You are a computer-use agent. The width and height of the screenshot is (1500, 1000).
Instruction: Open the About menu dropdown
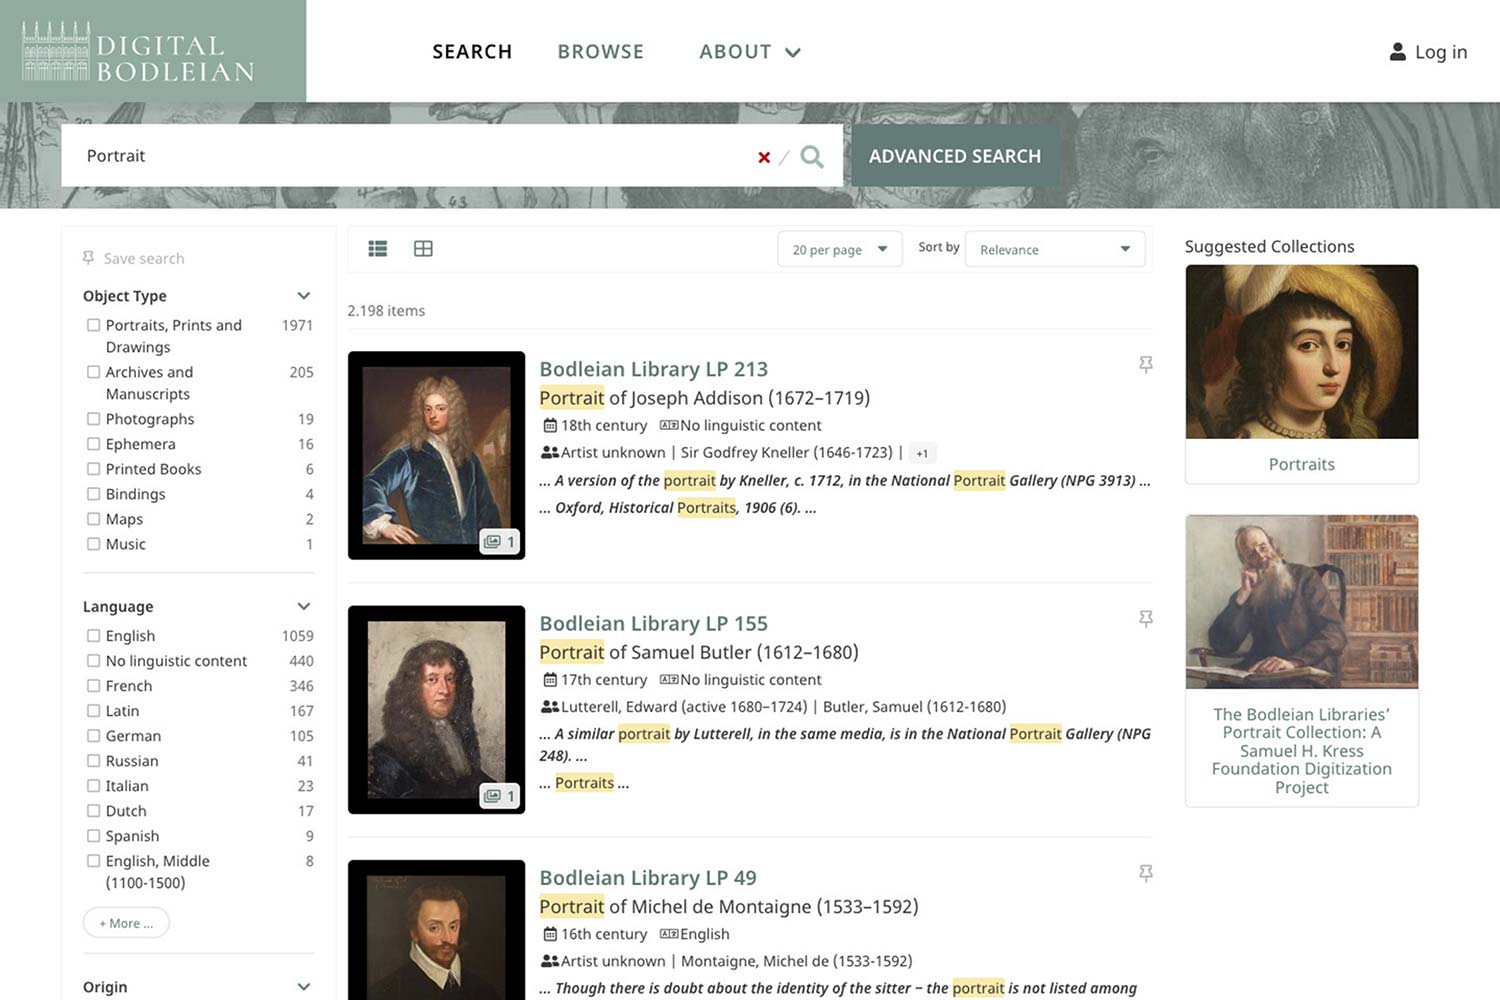point(750,52)
